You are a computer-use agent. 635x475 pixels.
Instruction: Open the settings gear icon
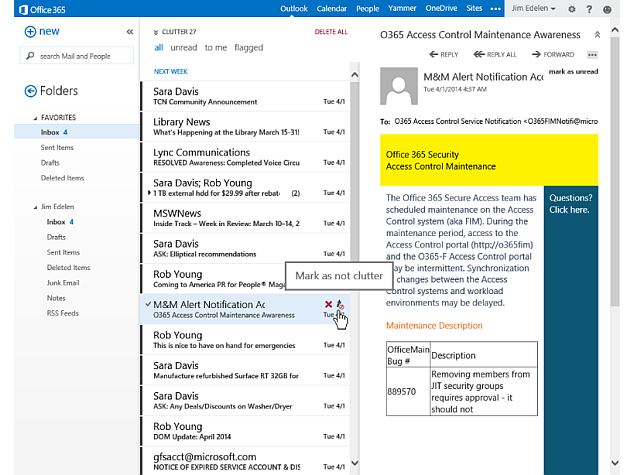(572, 9)
